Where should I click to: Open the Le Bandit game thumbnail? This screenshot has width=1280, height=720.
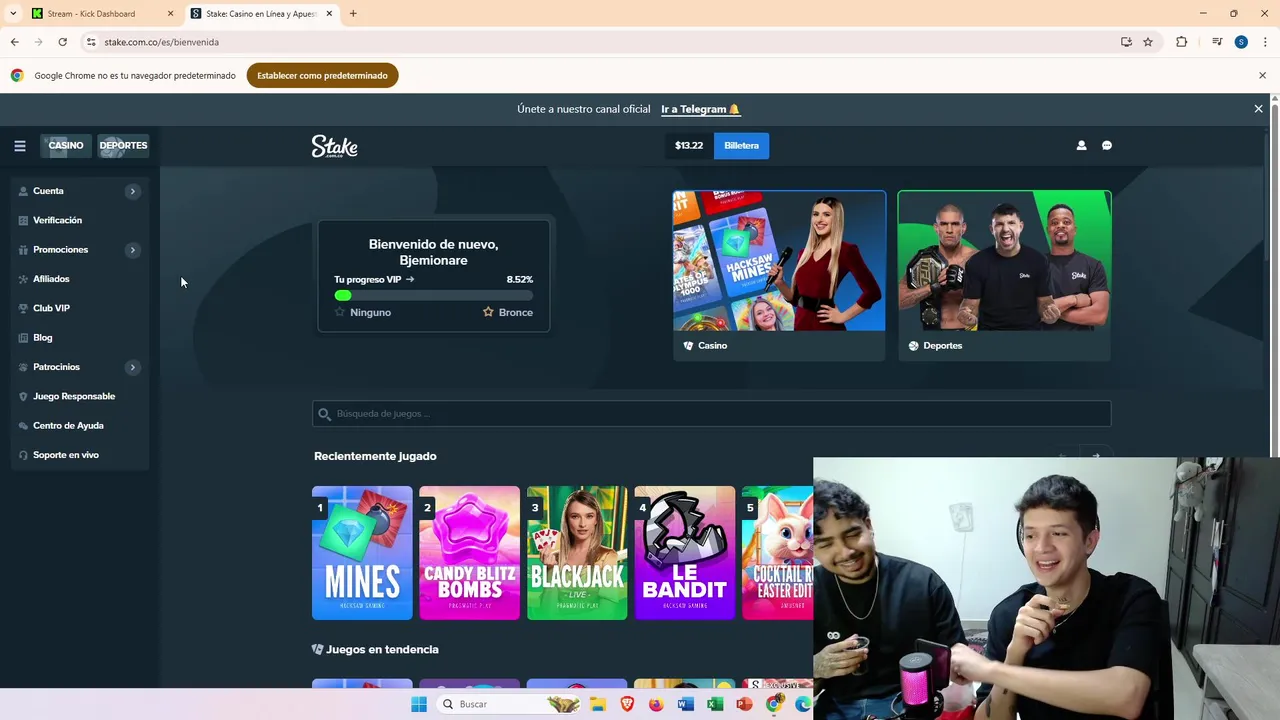(x=685, y=553)
